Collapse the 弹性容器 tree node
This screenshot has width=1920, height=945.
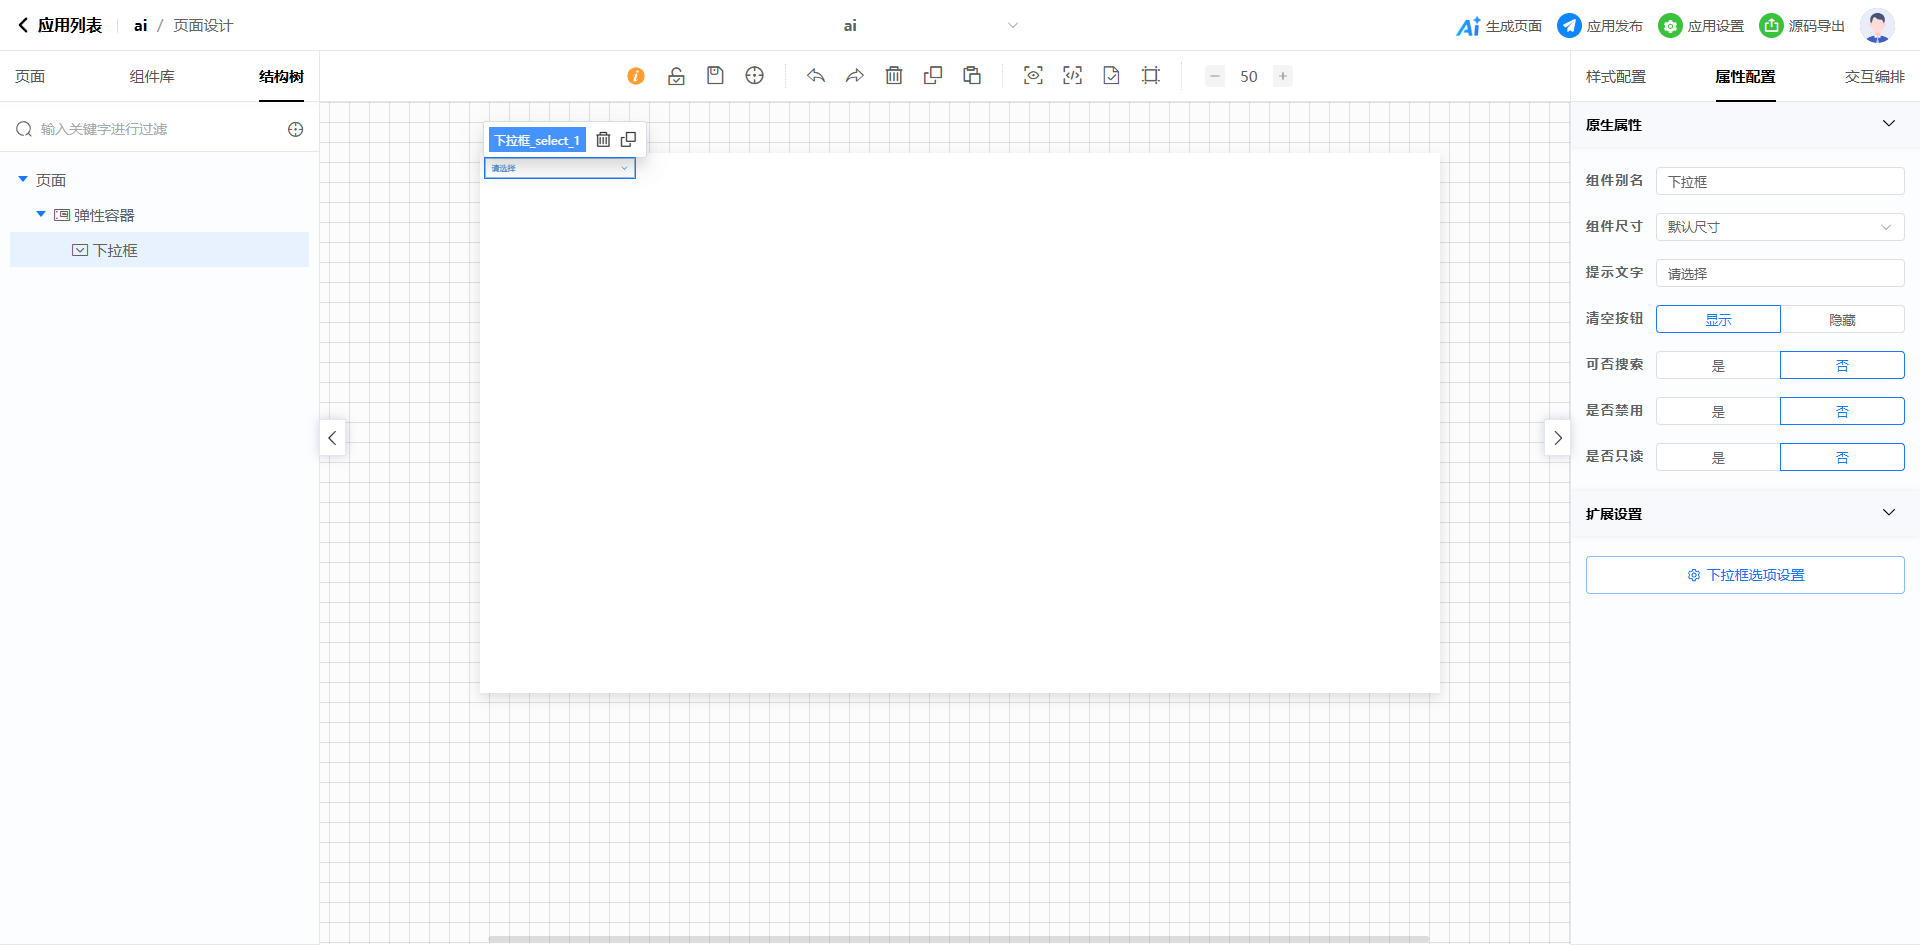point(41,215)
